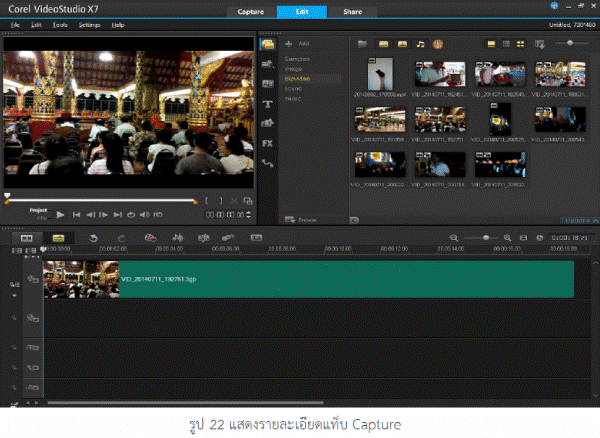Open the Settings menu
The width and height of the screenshot is (600, 438).
pos(89,25)
